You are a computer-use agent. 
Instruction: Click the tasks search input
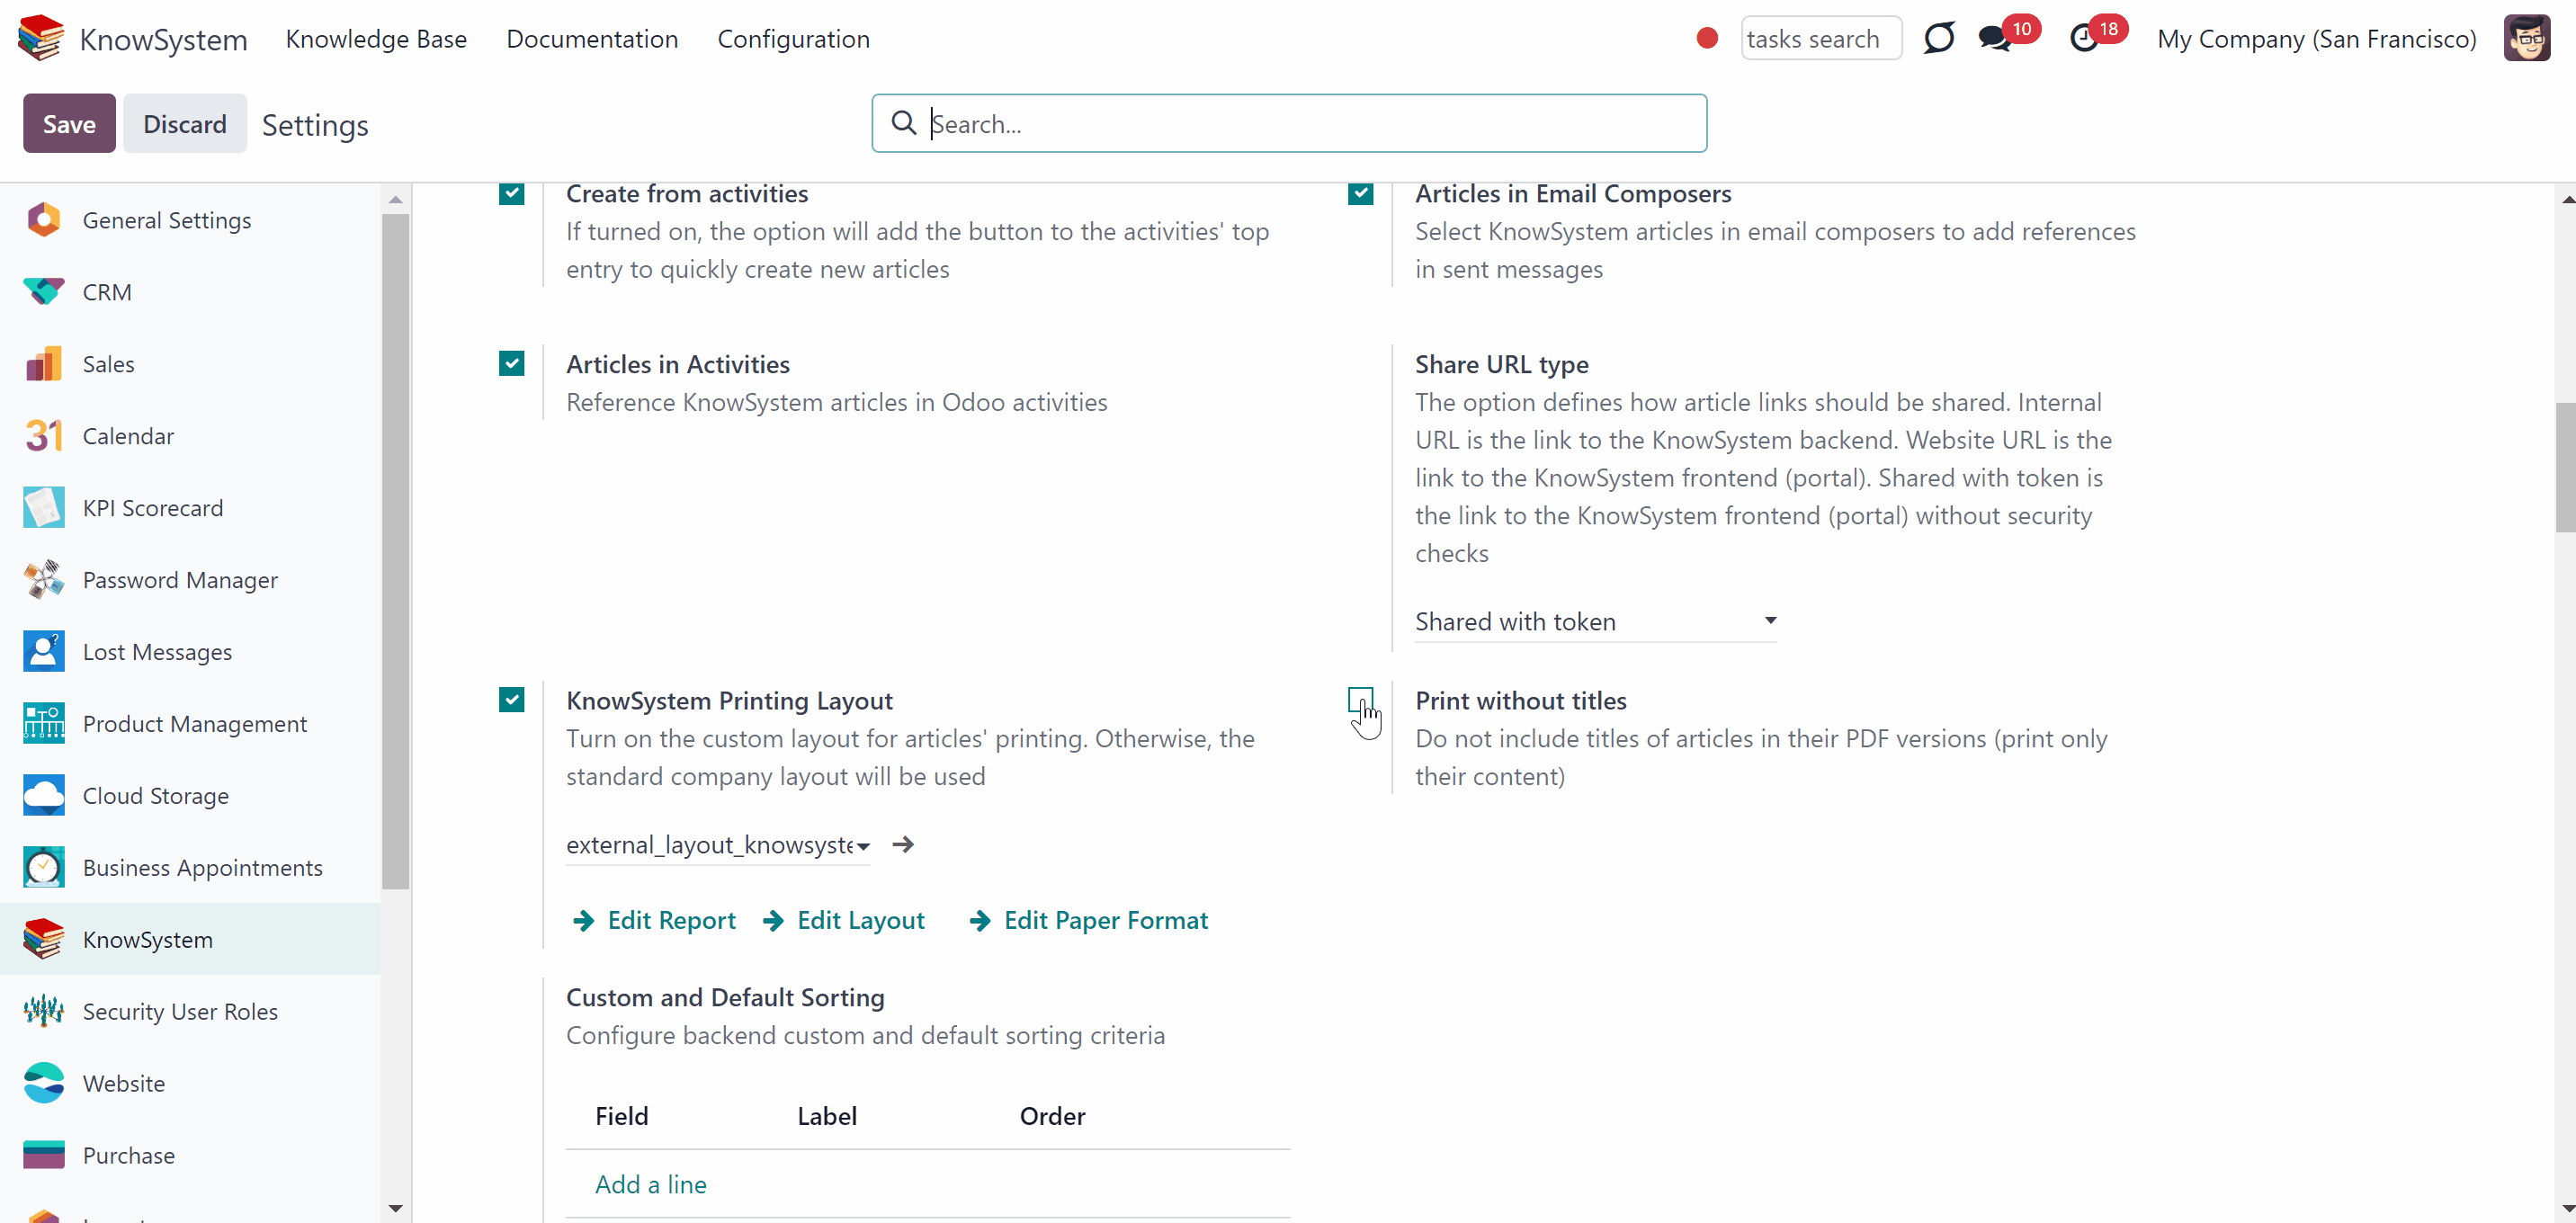[x=1821, y=38]
